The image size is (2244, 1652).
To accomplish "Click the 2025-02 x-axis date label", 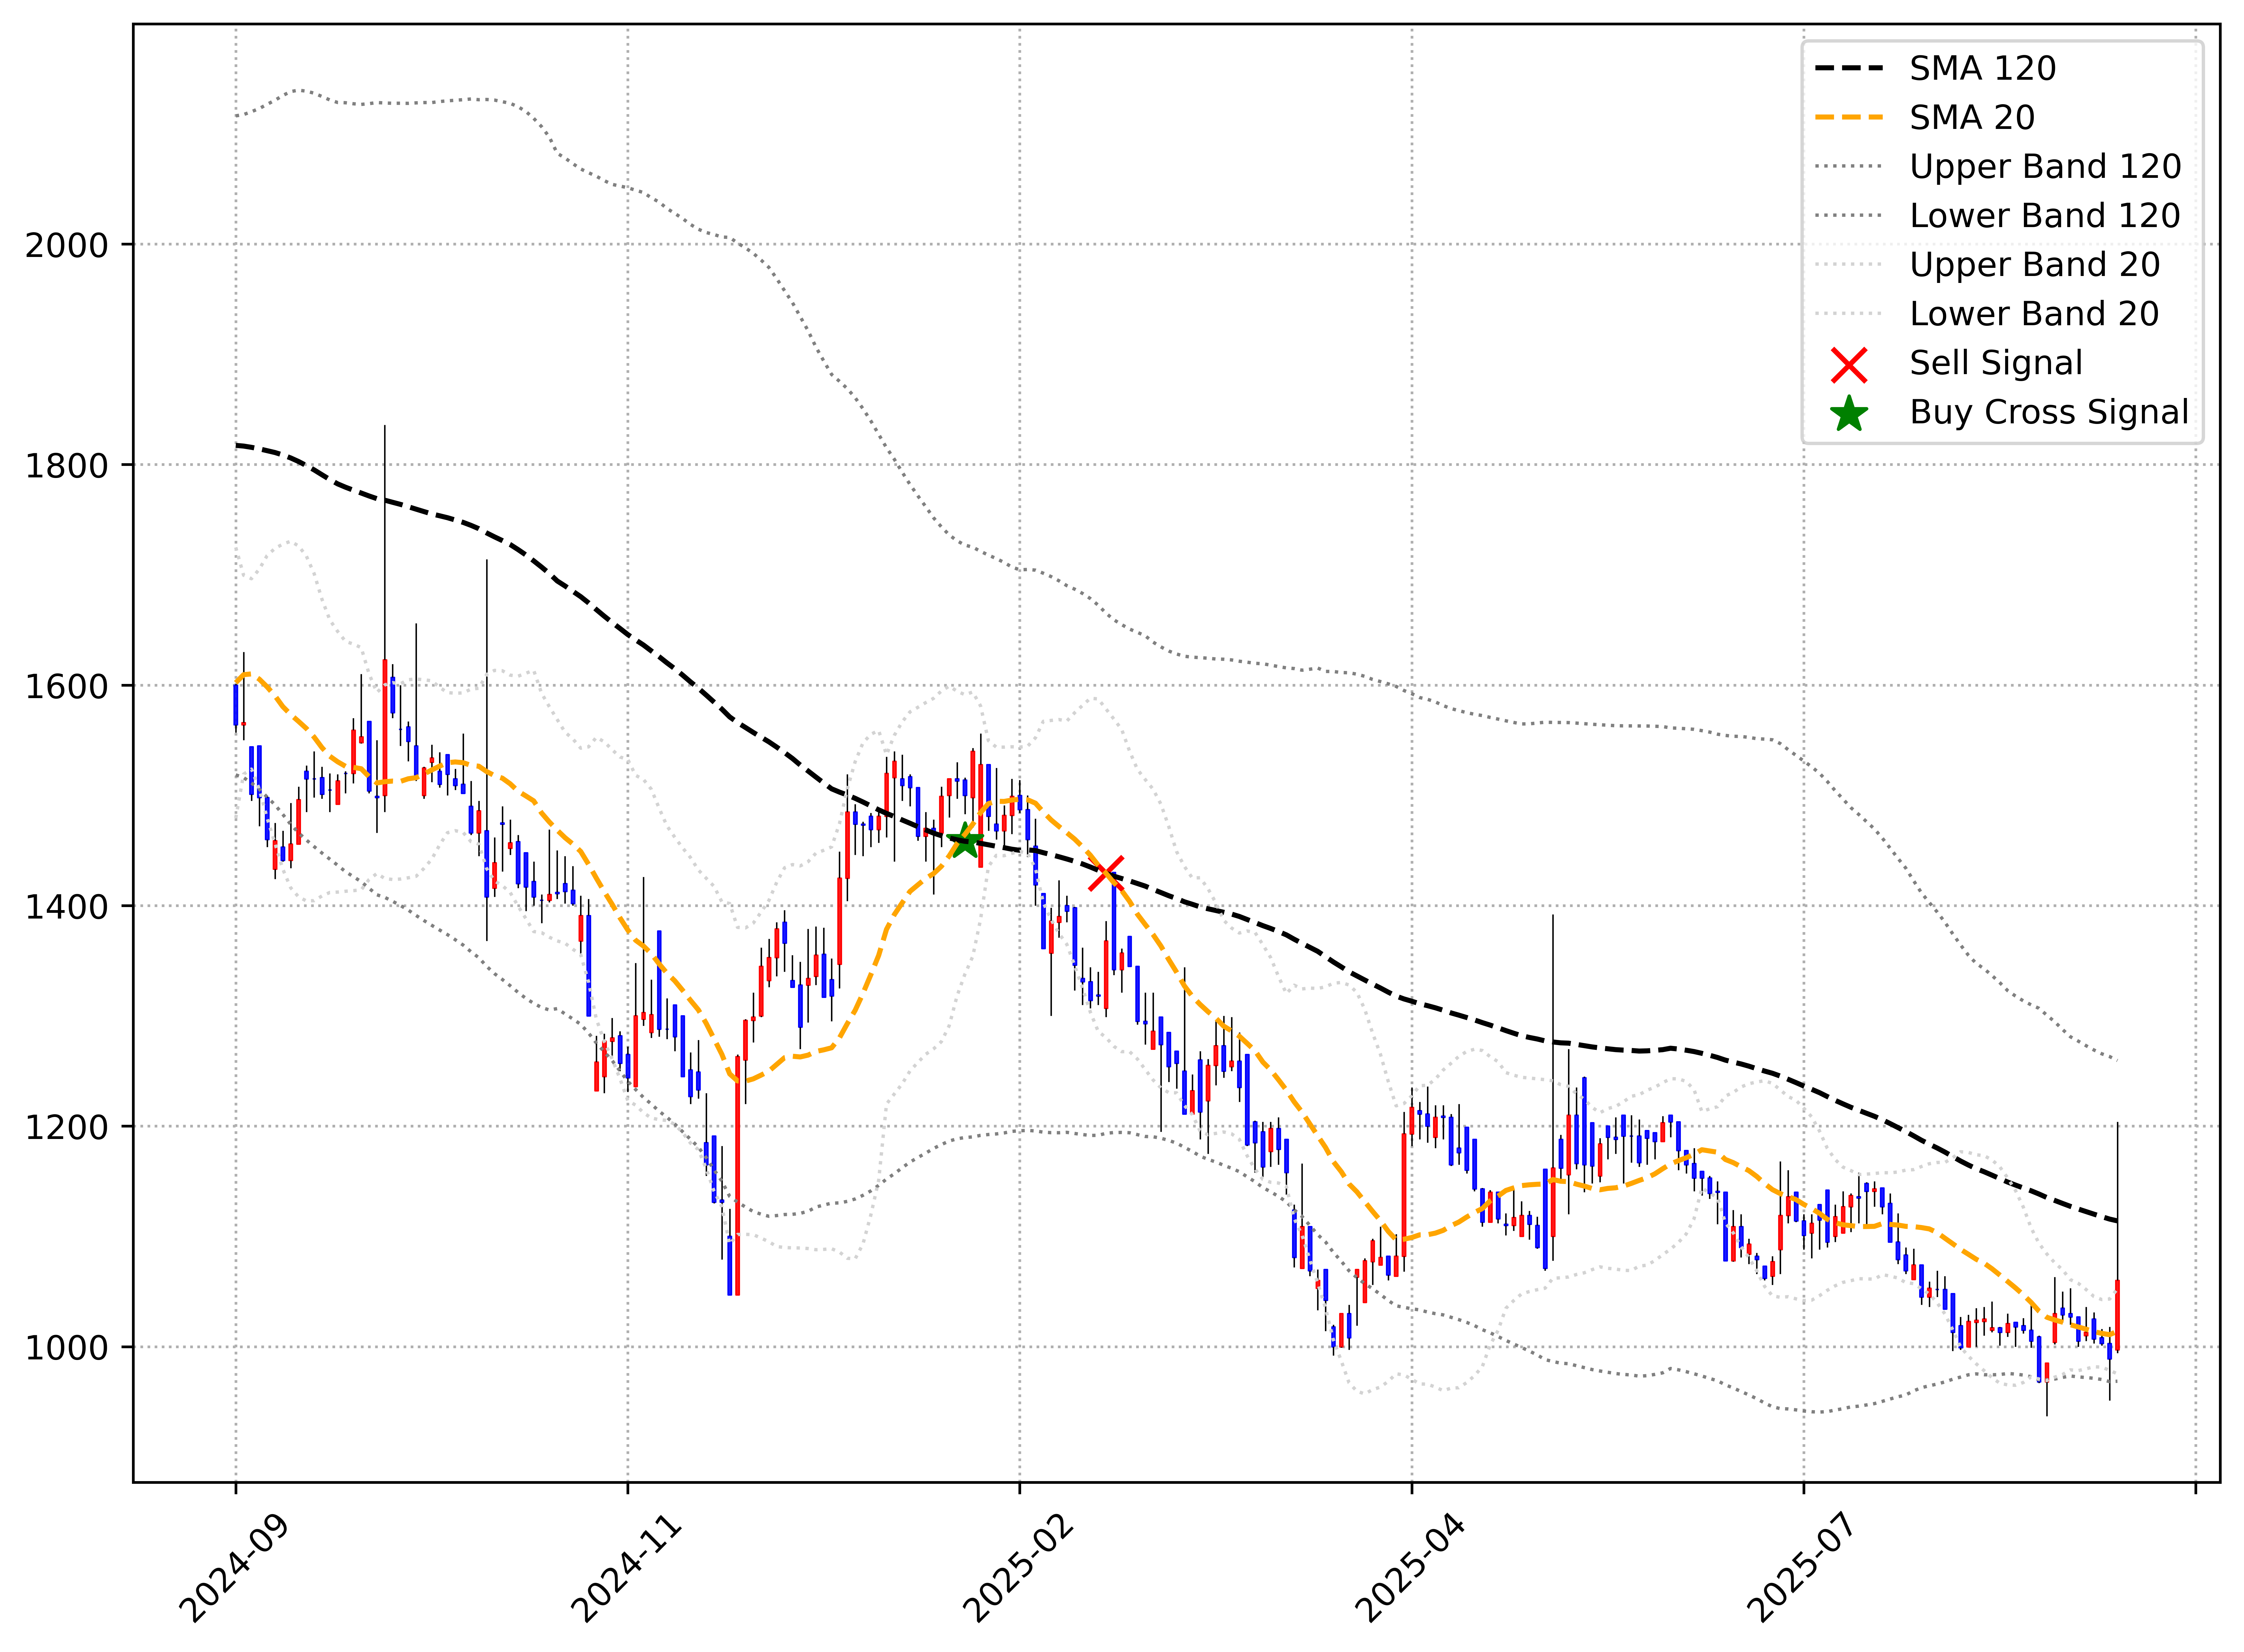I will (1019, 1568).
